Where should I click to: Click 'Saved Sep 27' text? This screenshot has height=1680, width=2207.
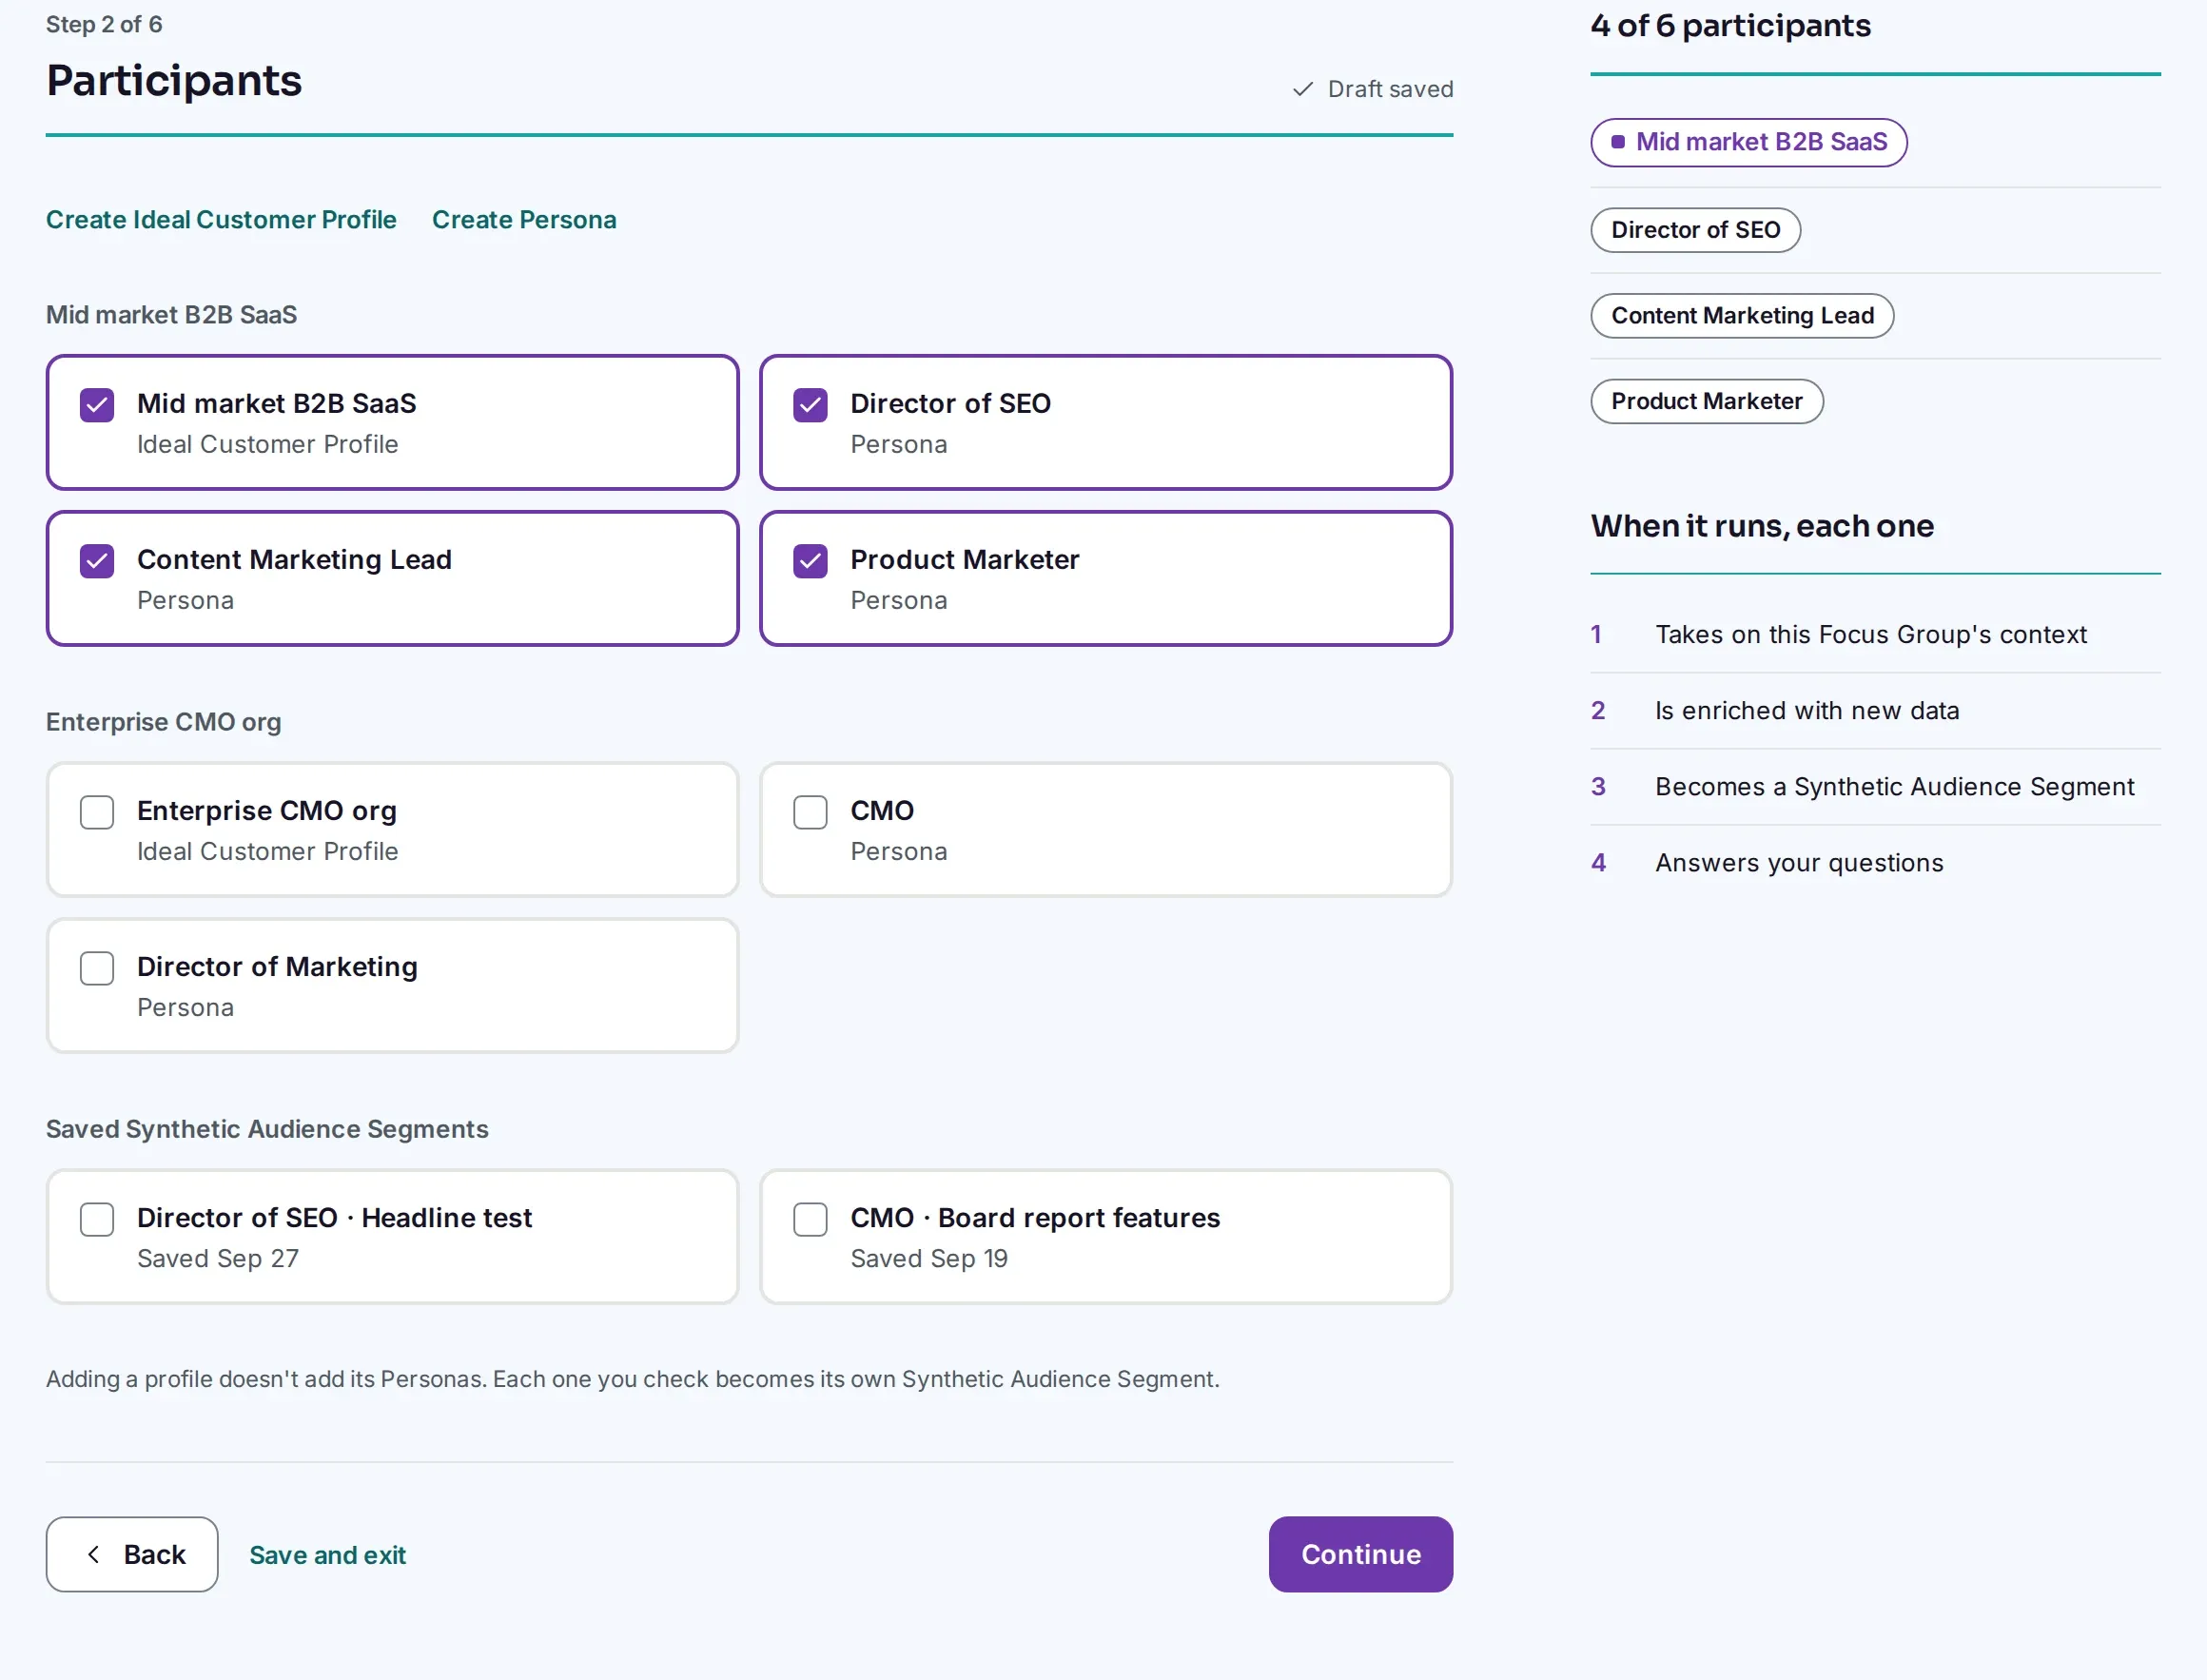tap(218, 1259)
